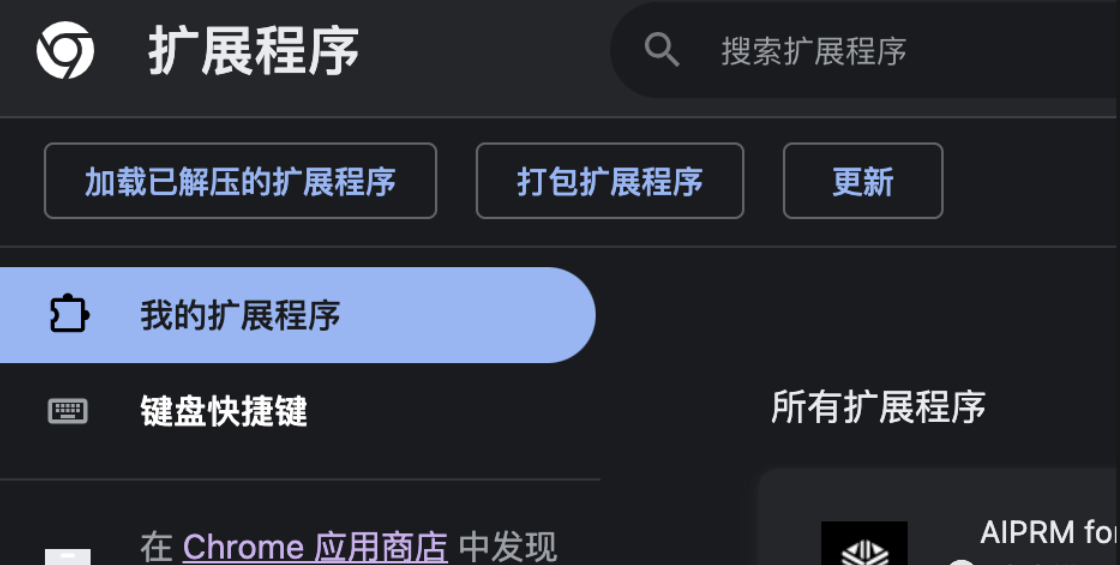Open the Chrome 应用商店 link
Screen dimensions: 1120x565
coord(315,548)
